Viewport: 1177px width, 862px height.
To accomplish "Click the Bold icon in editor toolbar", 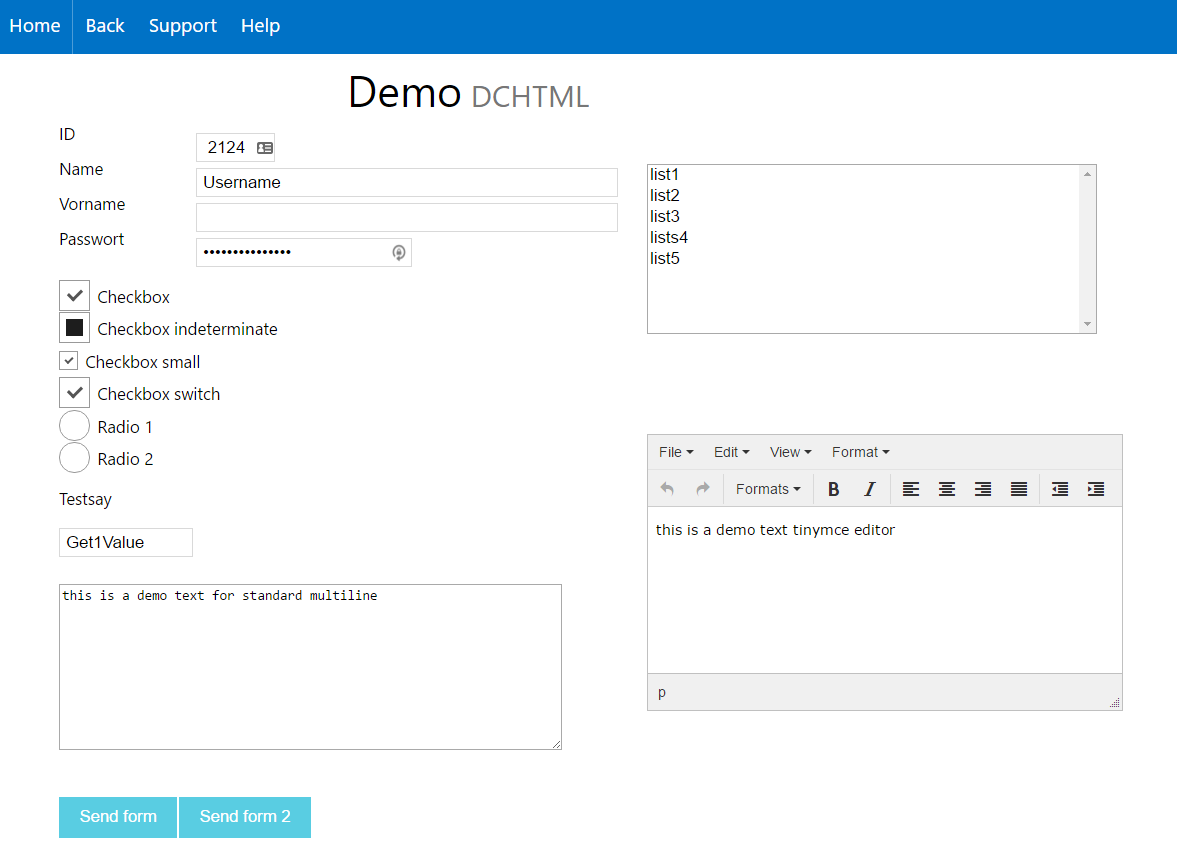I will pyautogui.click(x=833, y=489).
